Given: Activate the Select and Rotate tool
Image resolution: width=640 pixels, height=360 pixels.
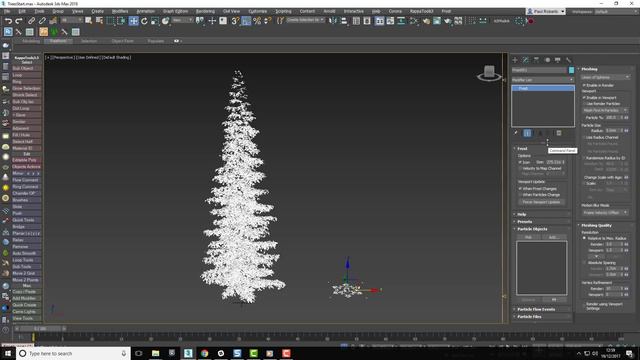Looking at the screenshot, I should (x=144, y=21).
